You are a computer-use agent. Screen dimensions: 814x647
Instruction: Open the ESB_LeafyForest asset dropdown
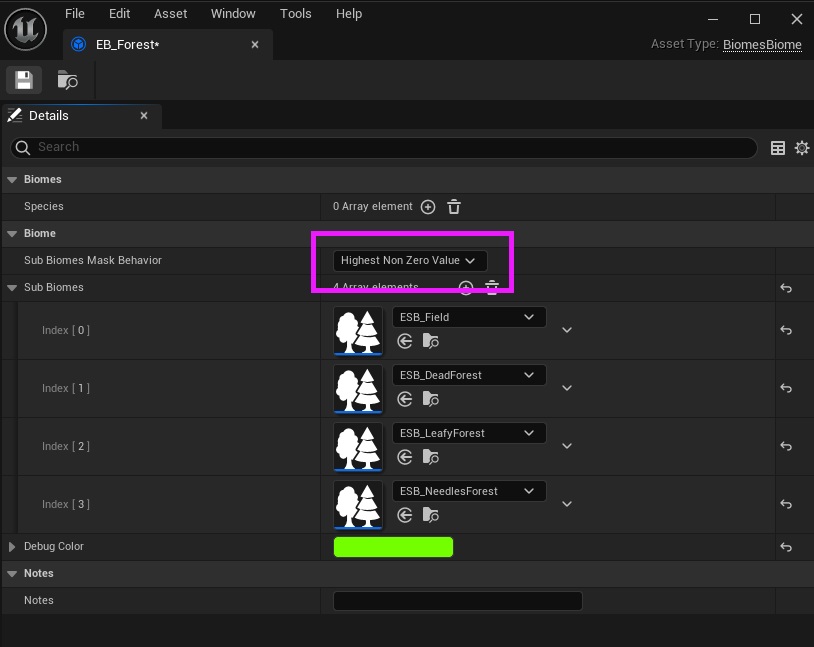(x=469, y=433)
